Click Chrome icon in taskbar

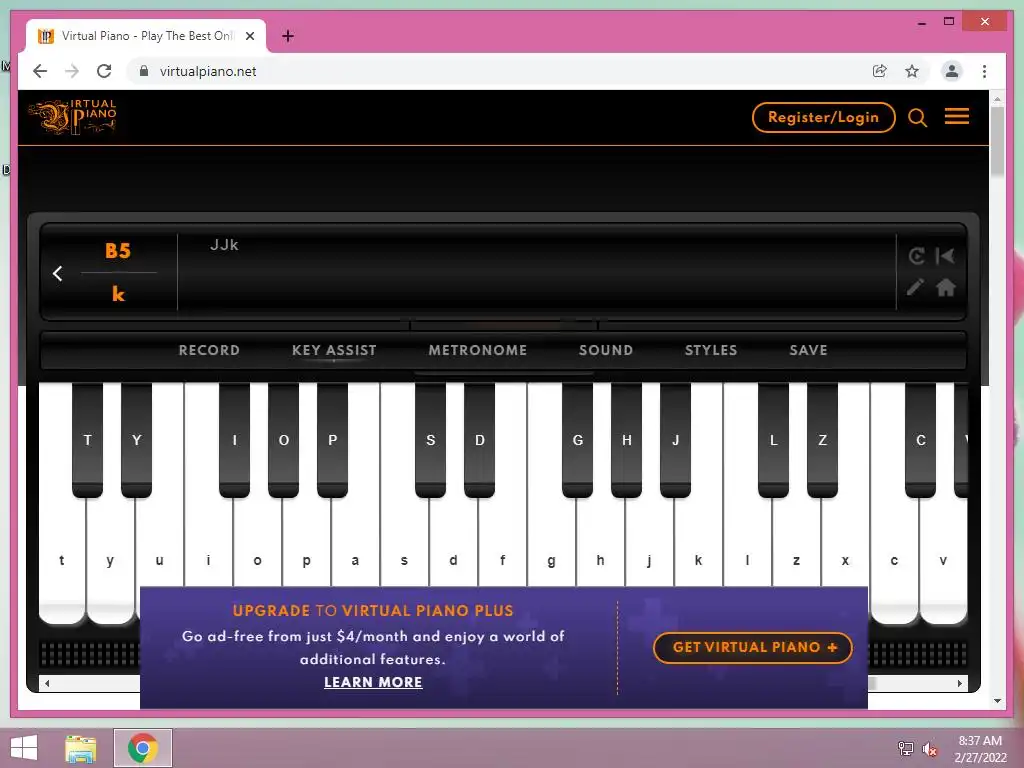click(x=143, y=748)
